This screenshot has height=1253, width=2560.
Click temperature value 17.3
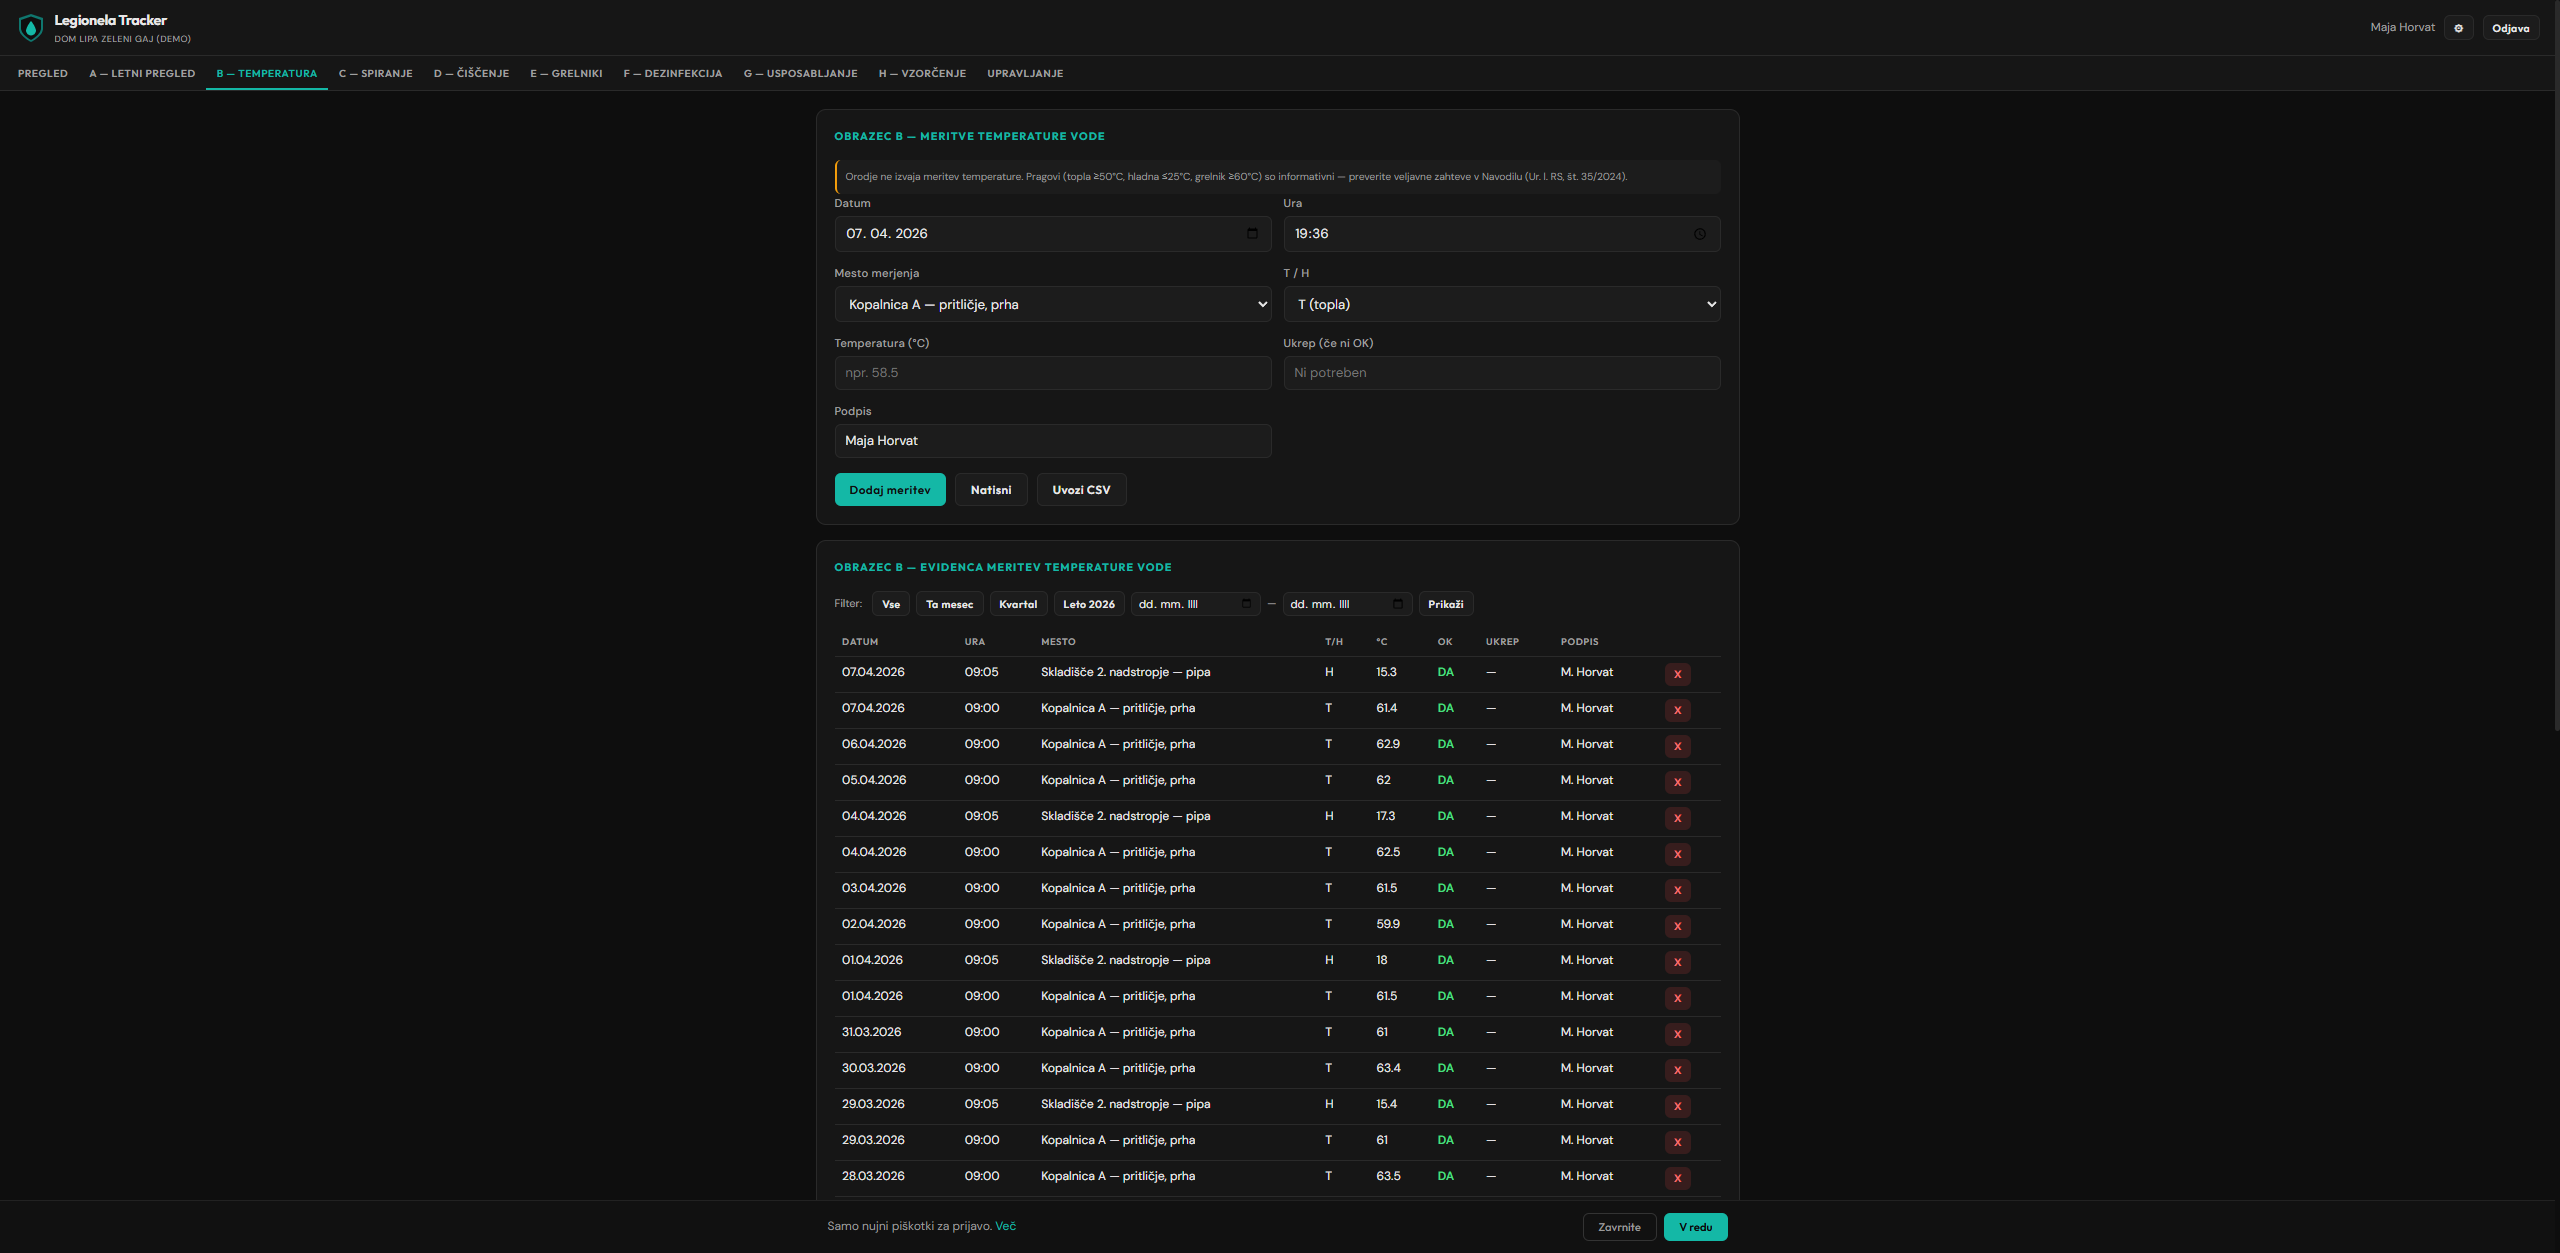1385,816
